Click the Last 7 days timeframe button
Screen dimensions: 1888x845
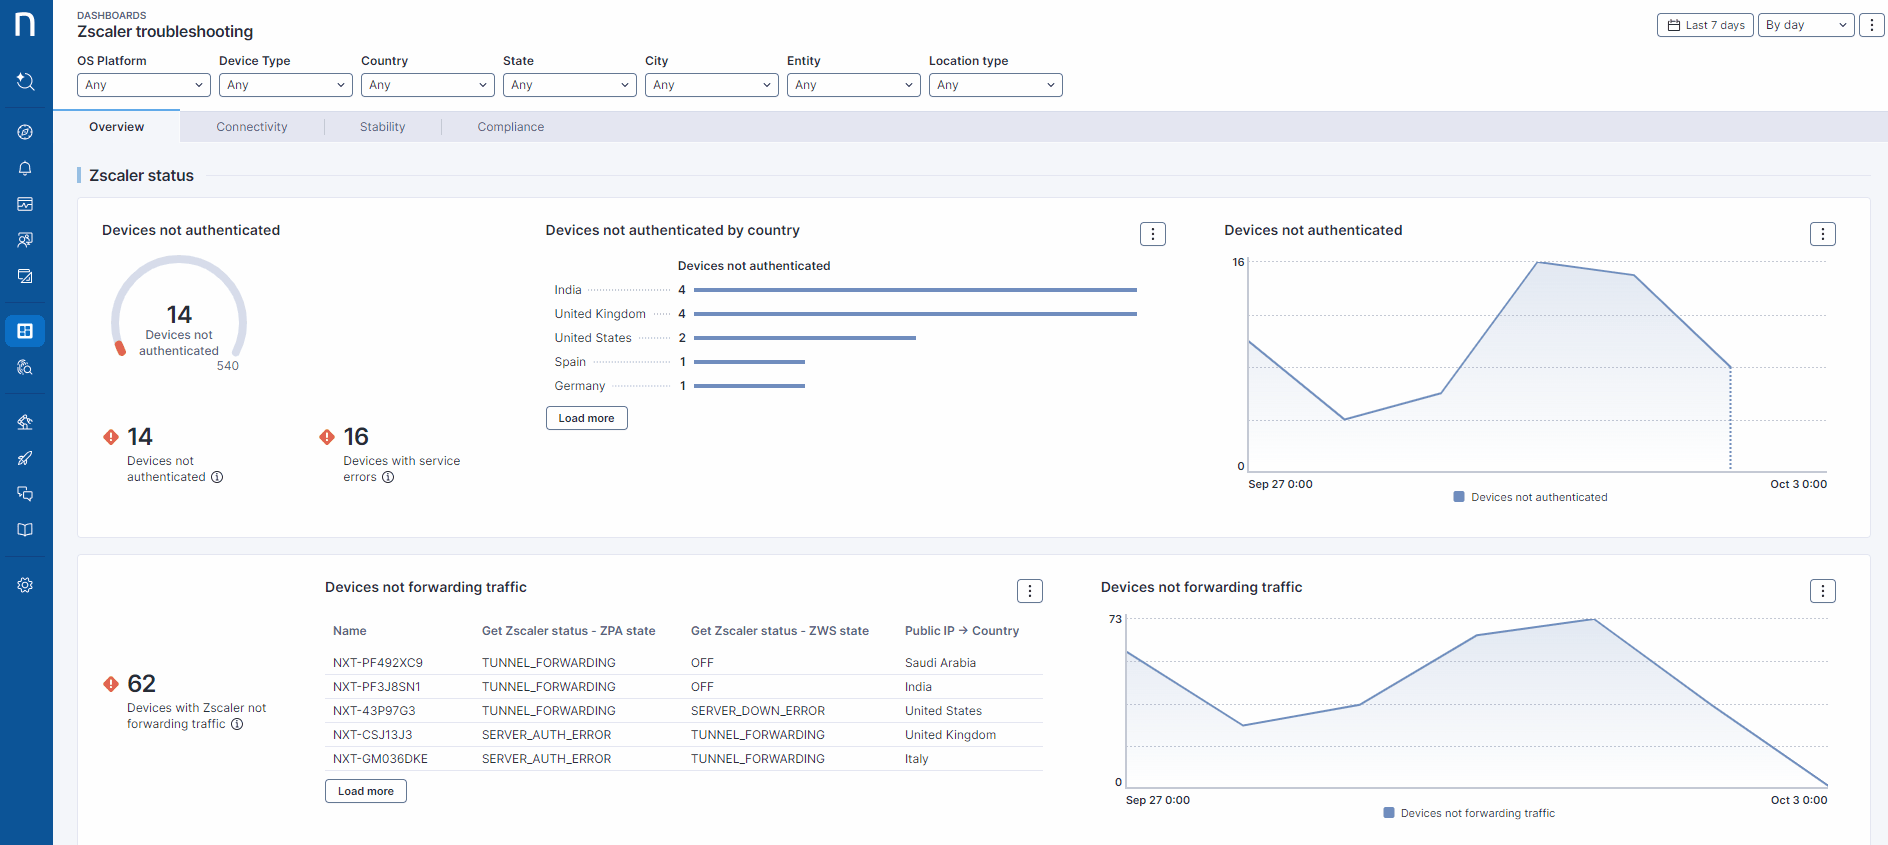pos(1705,25)
